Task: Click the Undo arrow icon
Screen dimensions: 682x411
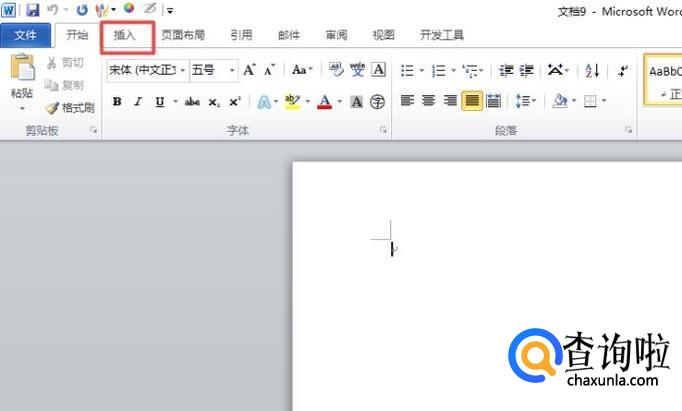Action: [x=53, y=9]
